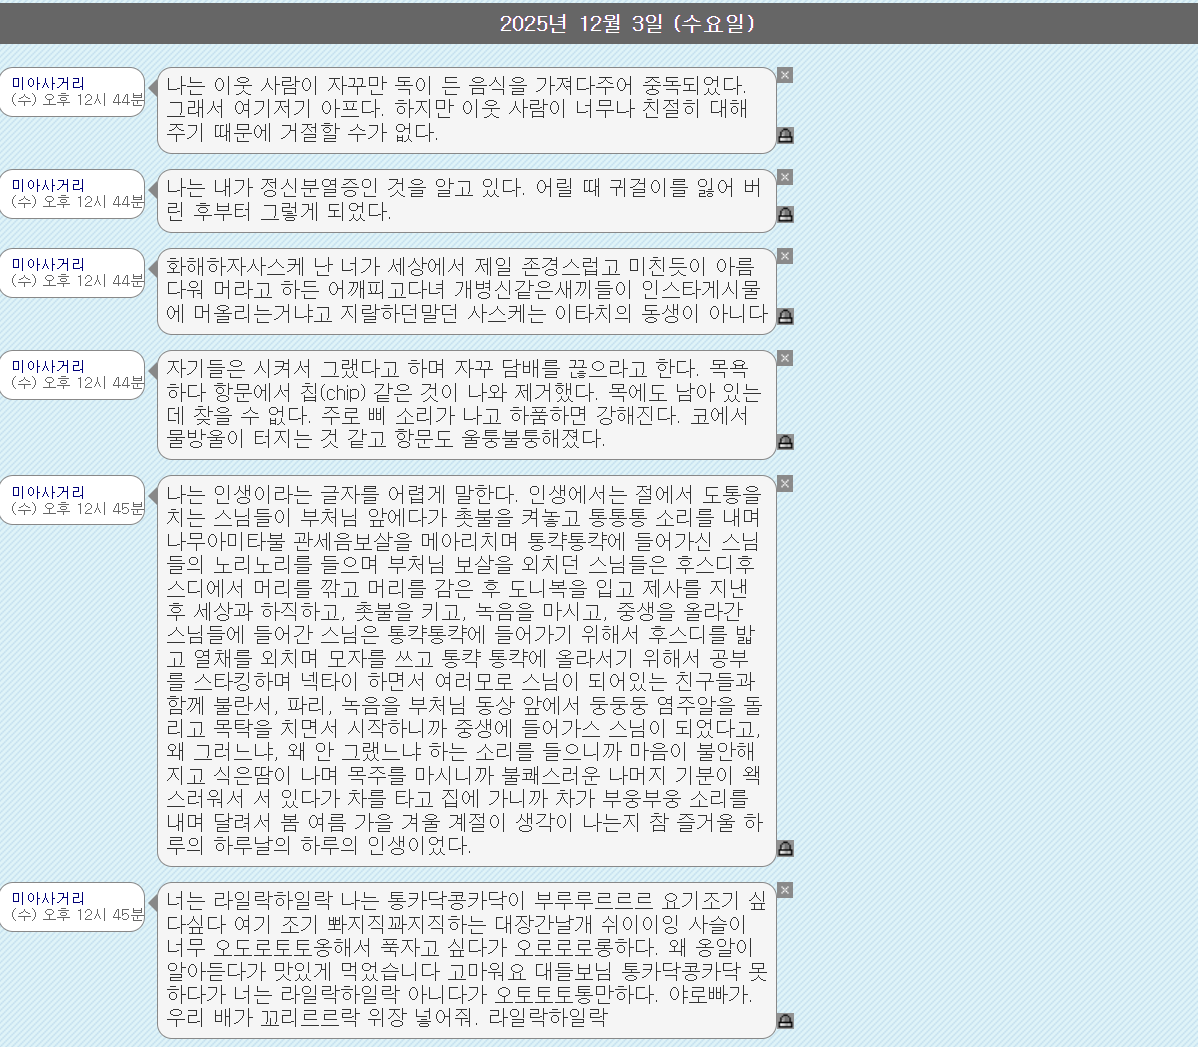Open 미아사거리 name beside '화해하자사스케' message
This screenshot has width=1198, height=1047.
48,264
